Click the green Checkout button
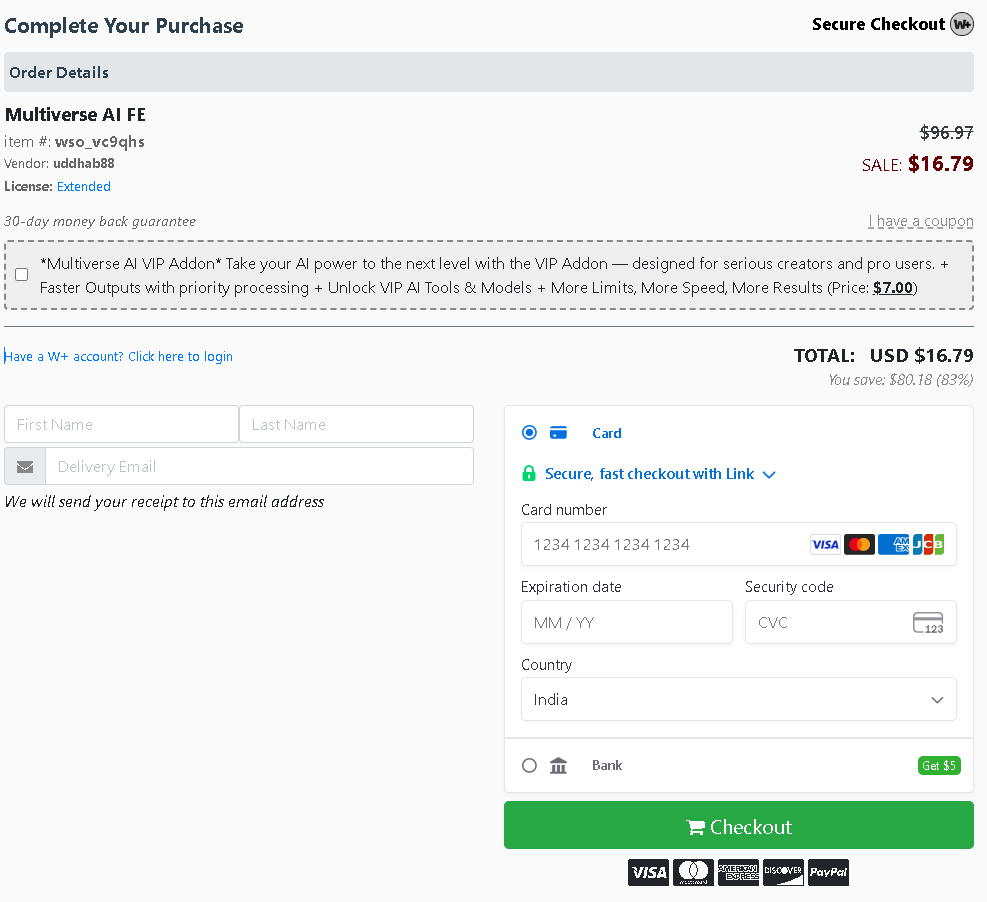987x902 pixels. tap(738, 826)
